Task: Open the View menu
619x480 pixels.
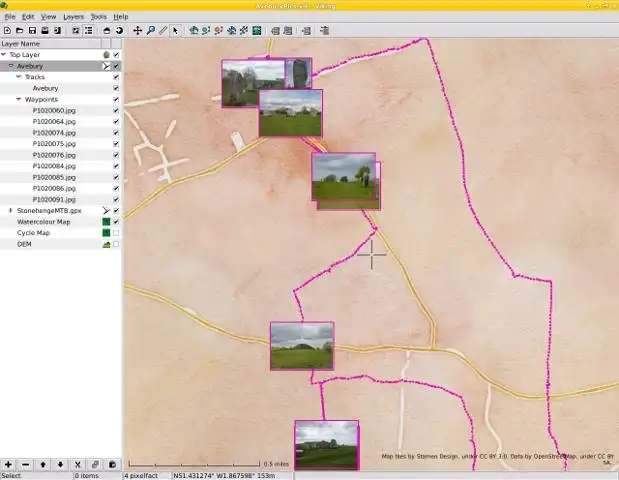Action: (x=49, y=17)
